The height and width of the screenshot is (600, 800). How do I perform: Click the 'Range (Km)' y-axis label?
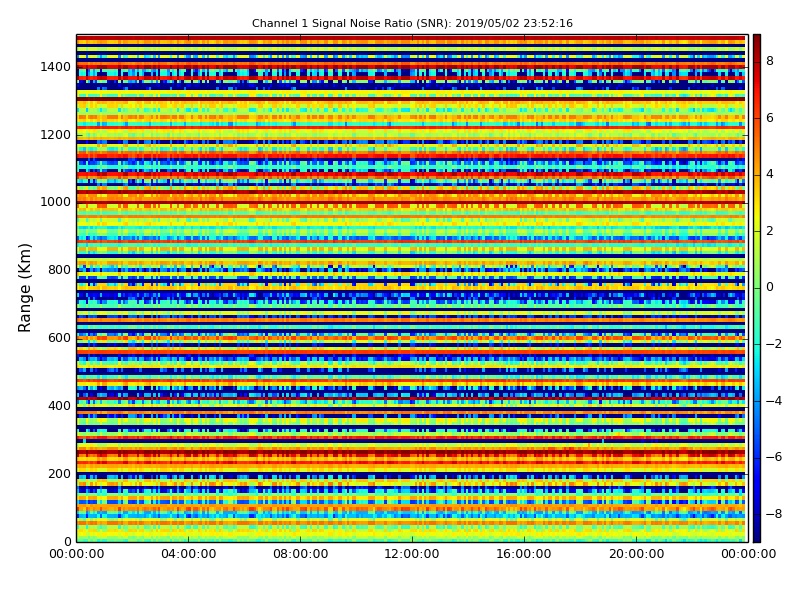[x=24, y=288]
